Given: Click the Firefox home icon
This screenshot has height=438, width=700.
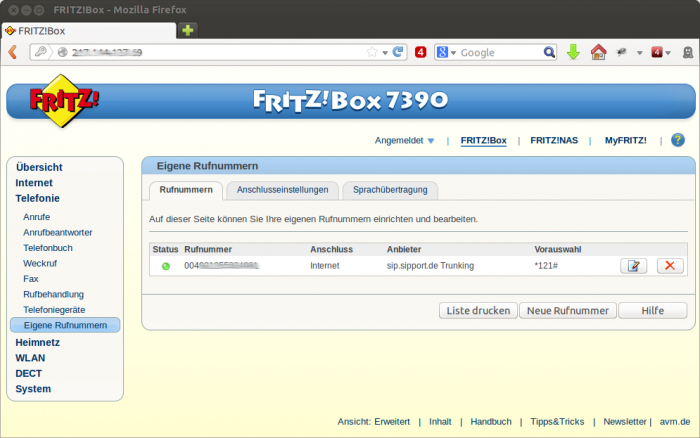Looking at the screenshot, I should coord(598,52).
